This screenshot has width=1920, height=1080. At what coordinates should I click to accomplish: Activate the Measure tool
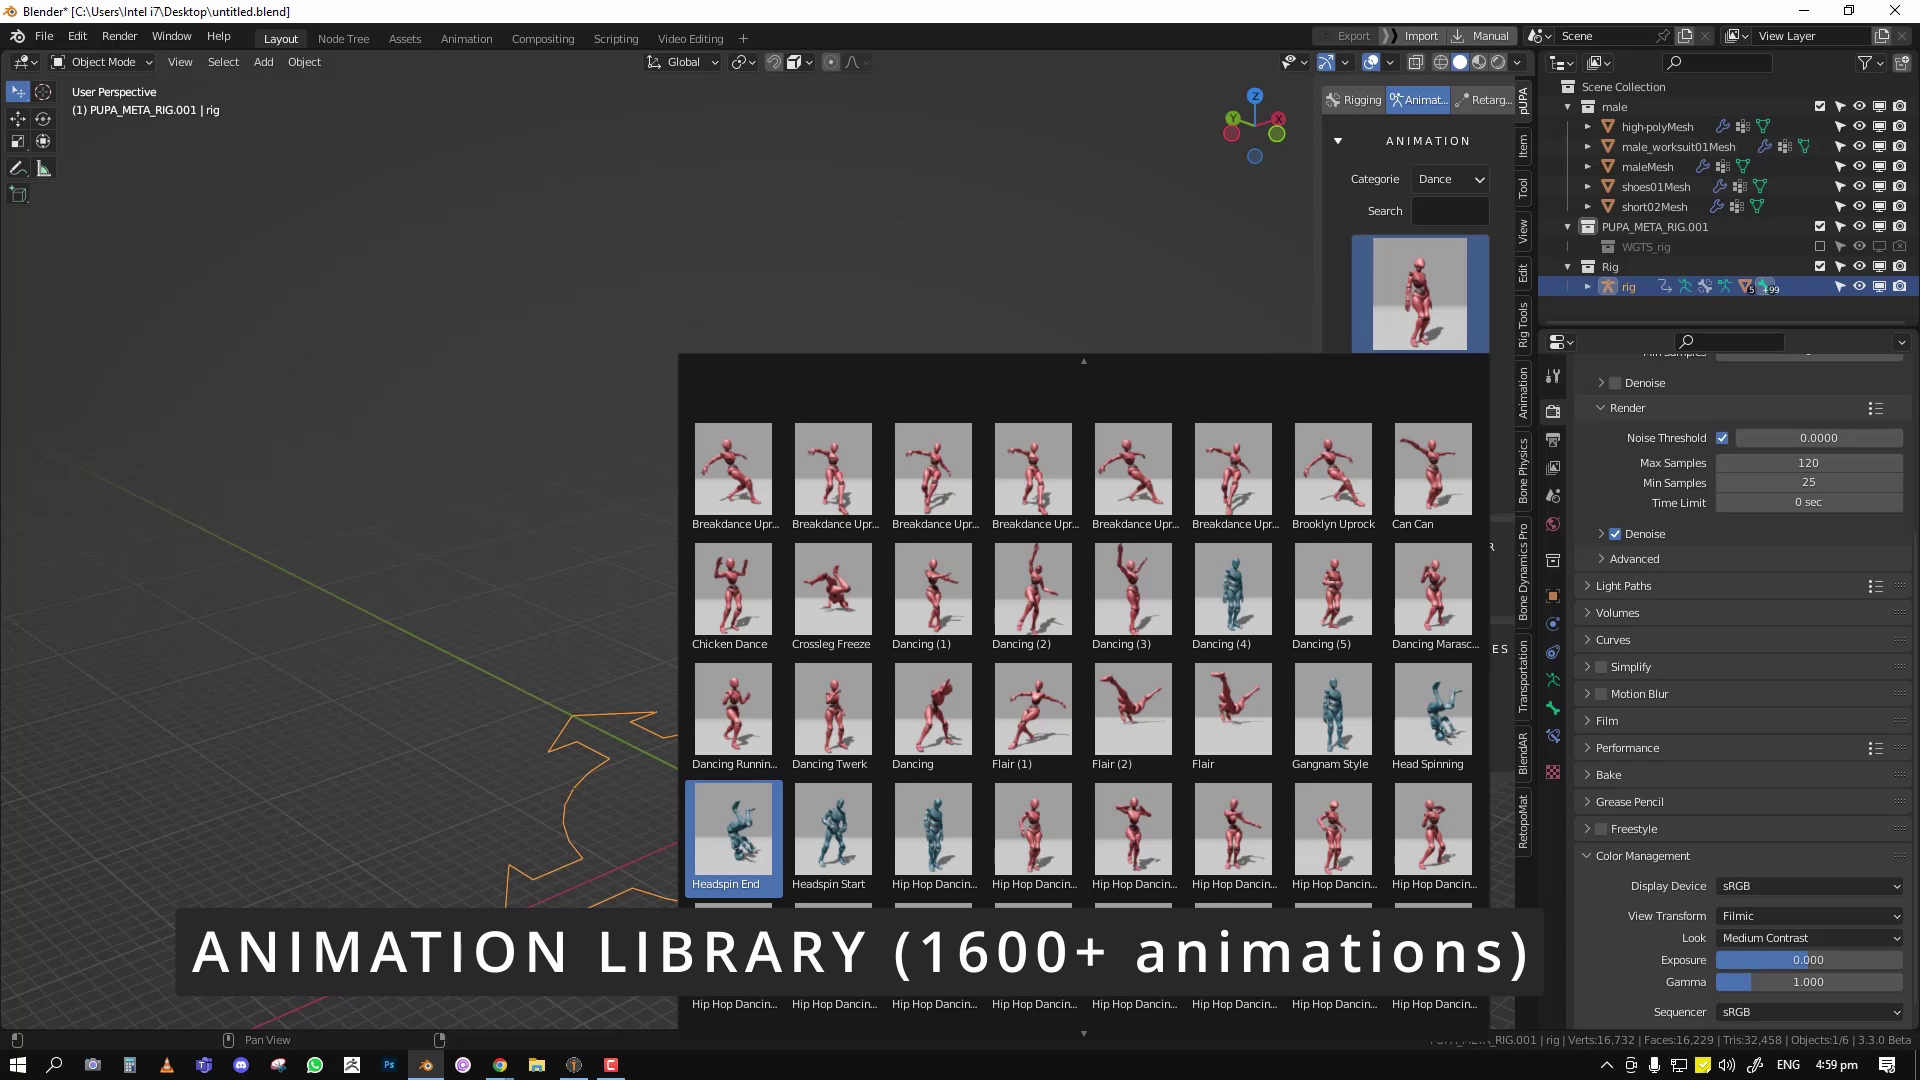pos(43,168)
